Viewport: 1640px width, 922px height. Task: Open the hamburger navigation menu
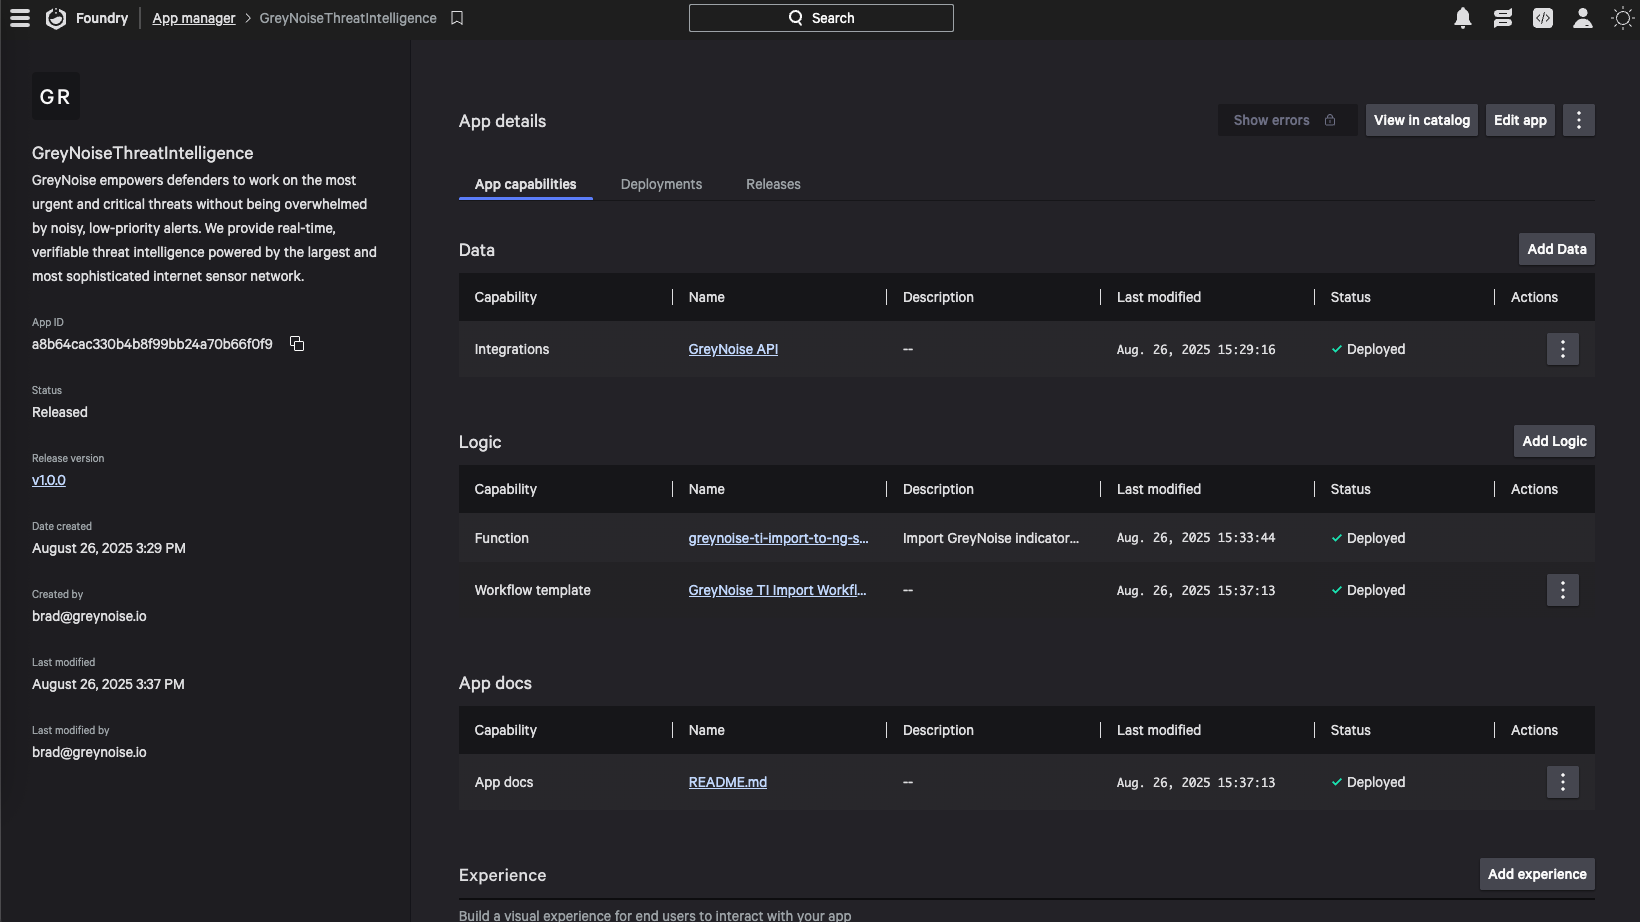click(x=20, y=18)
